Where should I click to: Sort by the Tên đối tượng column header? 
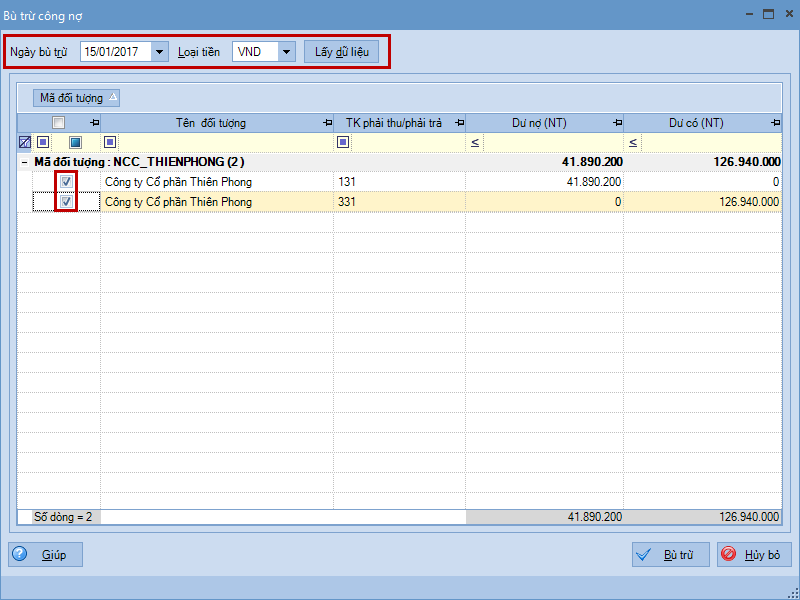click(x=210, y=123)
